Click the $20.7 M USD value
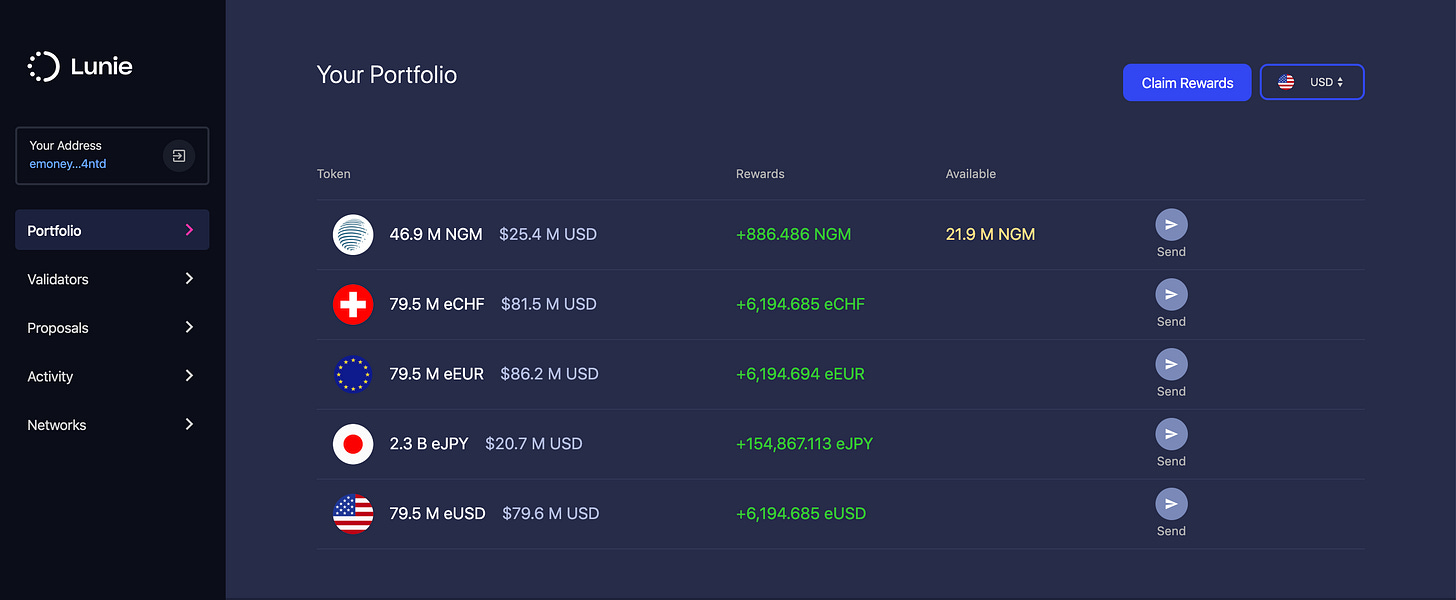Image resolution: width=1456 pixels, height=600 pixels. coord(534,444)
